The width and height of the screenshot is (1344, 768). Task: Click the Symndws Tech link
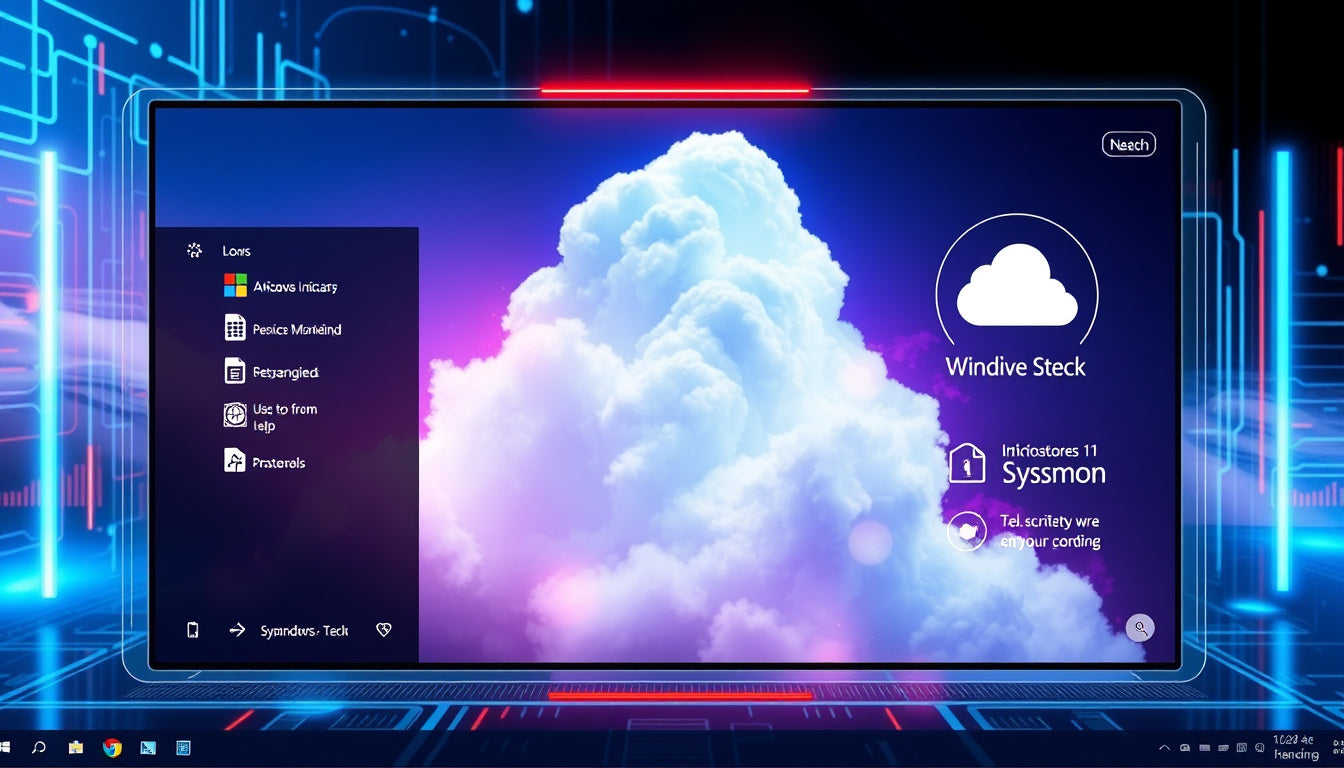click(x=304, y=630)
